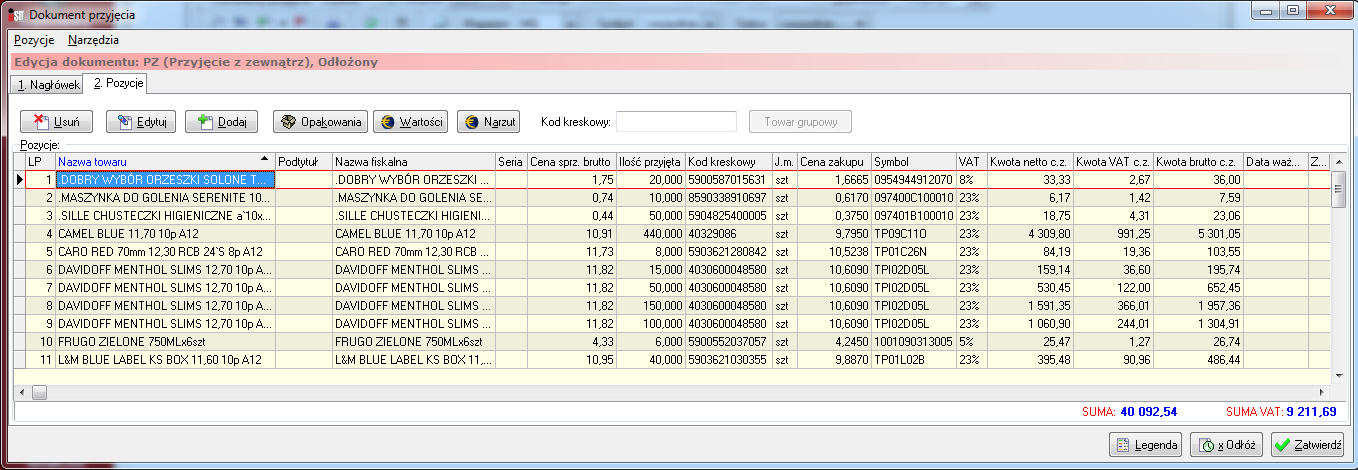This screenshot has height=470, width=1358.
Task: Click the Narzut markup button
Action: click(x=489, y=122)
